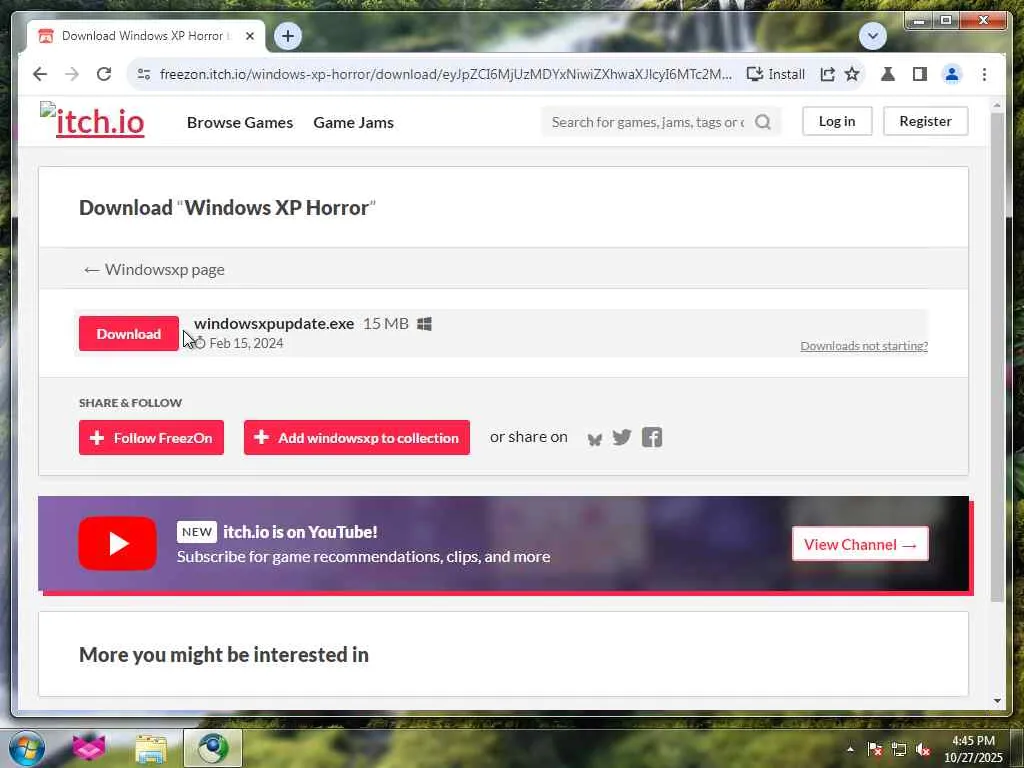The image size is (1024, 768).
Task: Click the Action Center flag tray icon
Action: coord(874,749)
